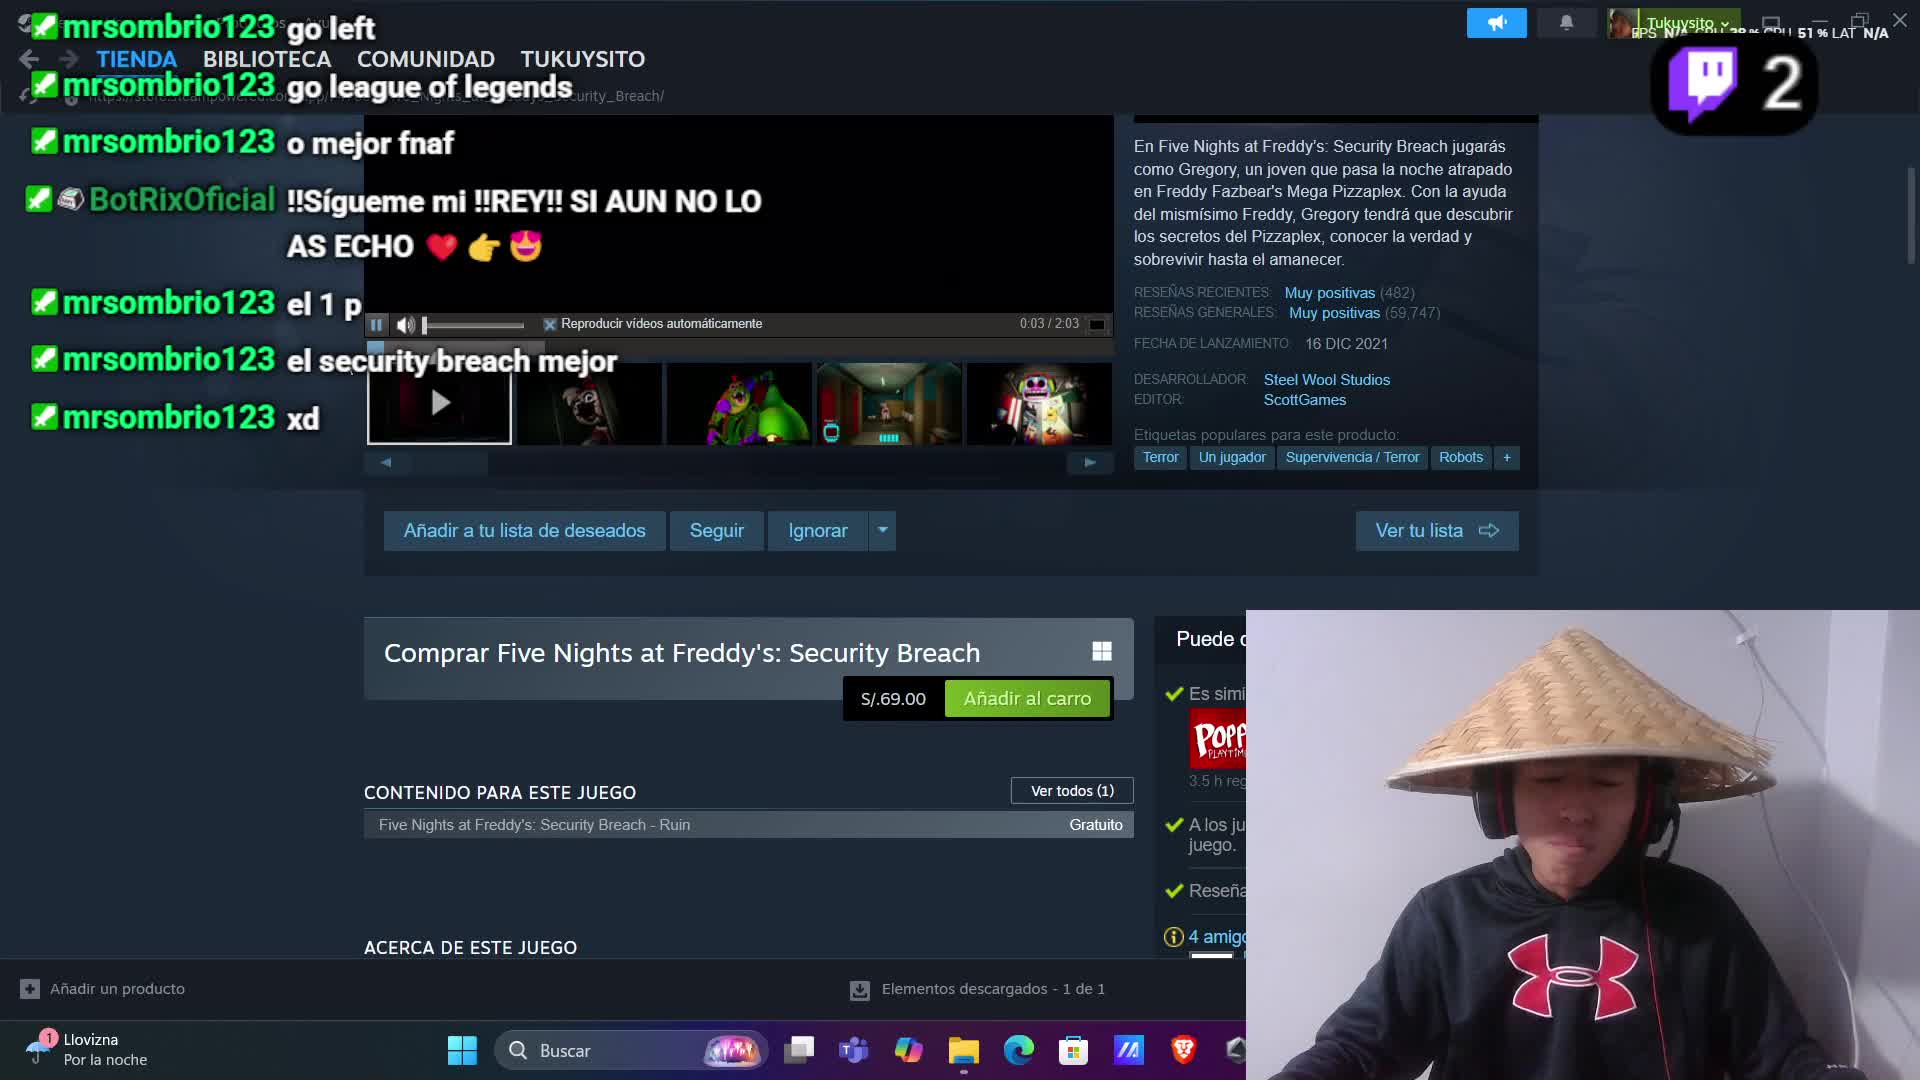
Task: Mute the trailer volume speaker icon
Action: point(405,324)
